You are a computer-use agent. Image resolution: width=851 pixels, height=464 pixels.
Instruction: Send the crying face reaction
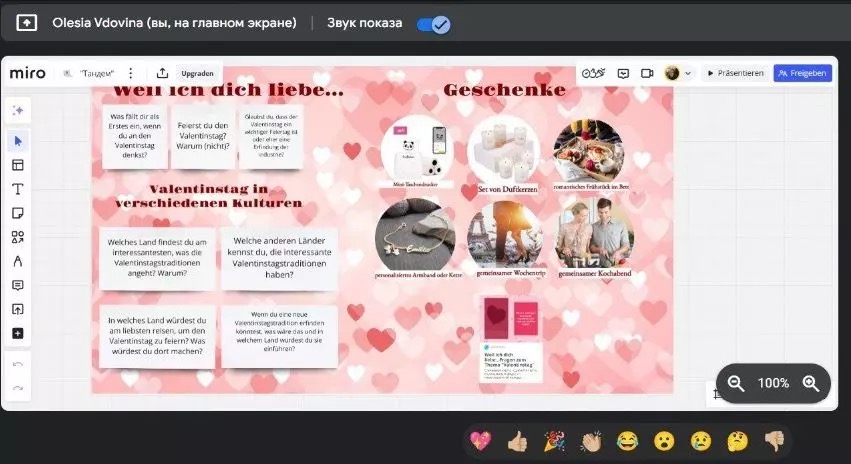pos(701,441)
